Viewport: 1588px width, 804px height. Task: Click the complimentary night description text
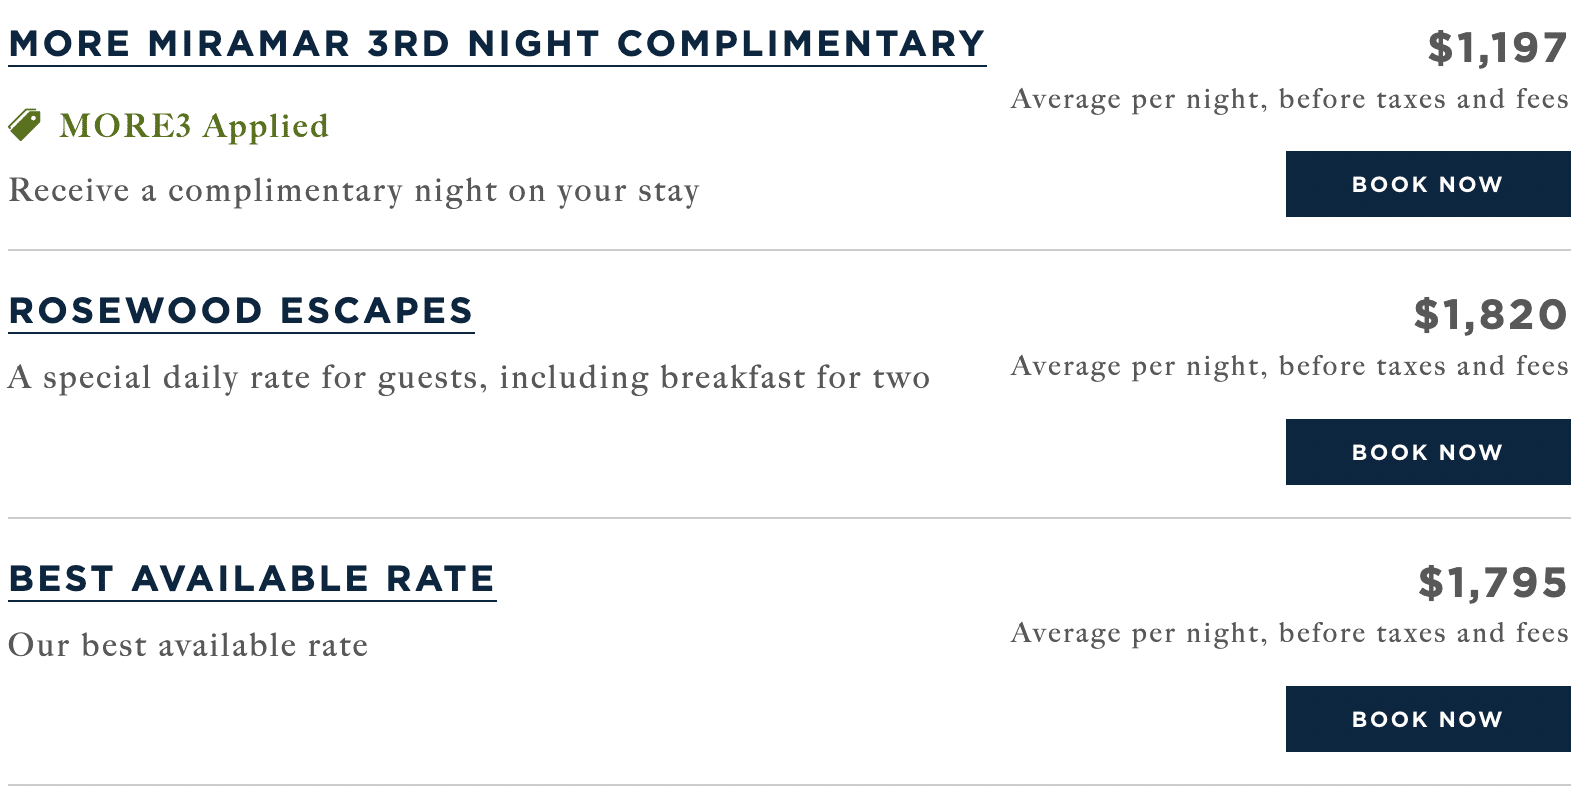[x=354, y=190]
